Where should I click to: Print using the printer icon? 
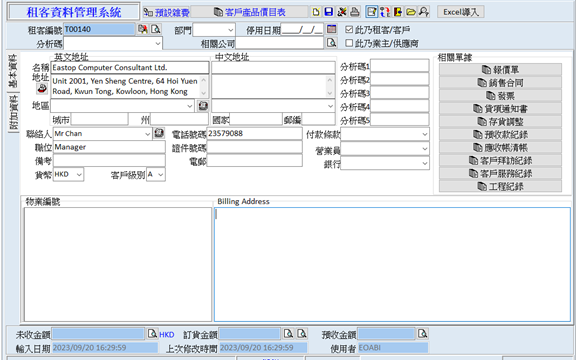click(x=354, y=12)
